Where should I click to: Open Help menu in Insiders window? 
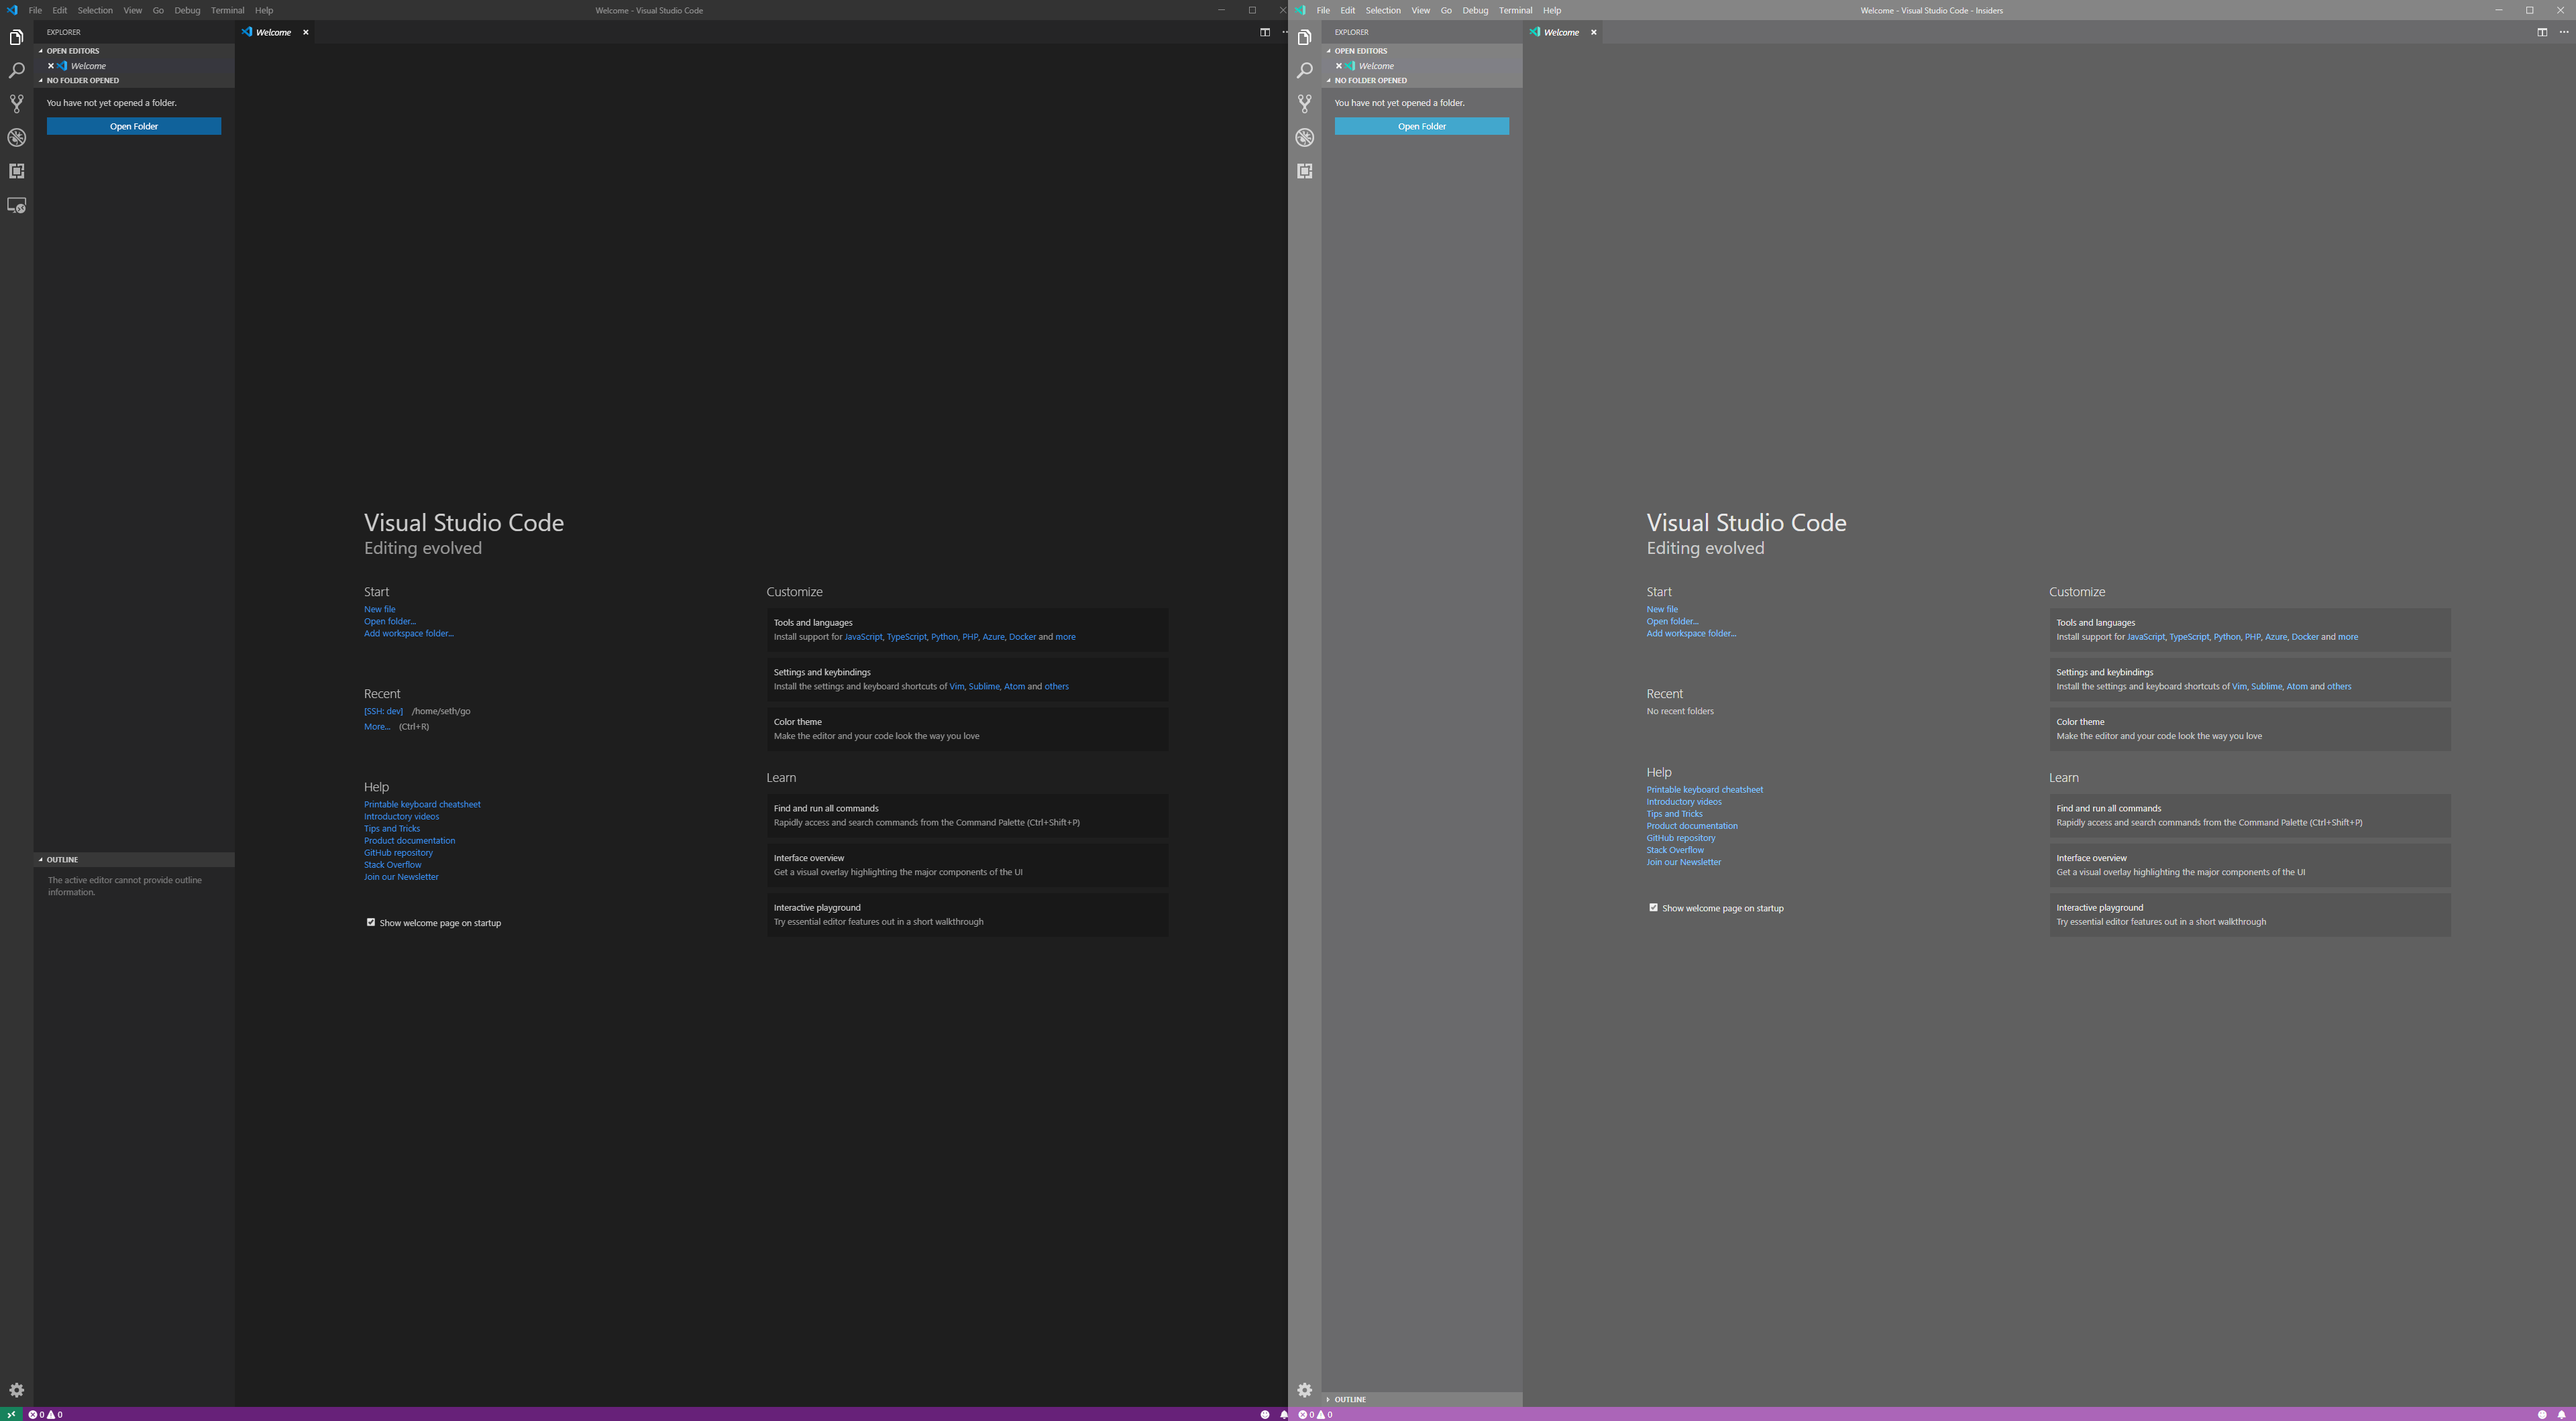tap(1552, 10)
